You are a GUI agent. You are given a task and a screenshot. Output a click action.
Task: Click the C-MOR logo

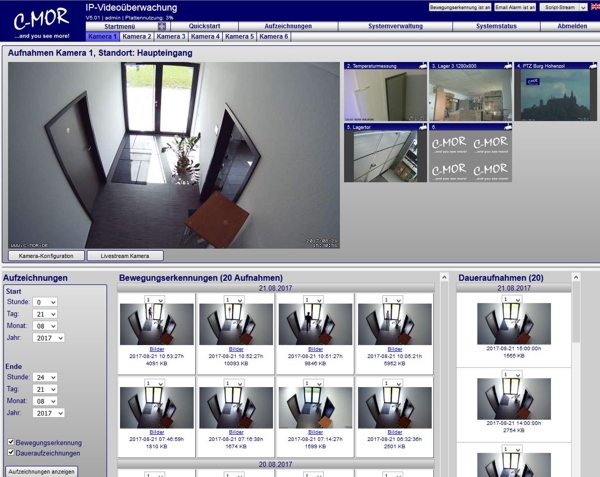tap(41, 21)
